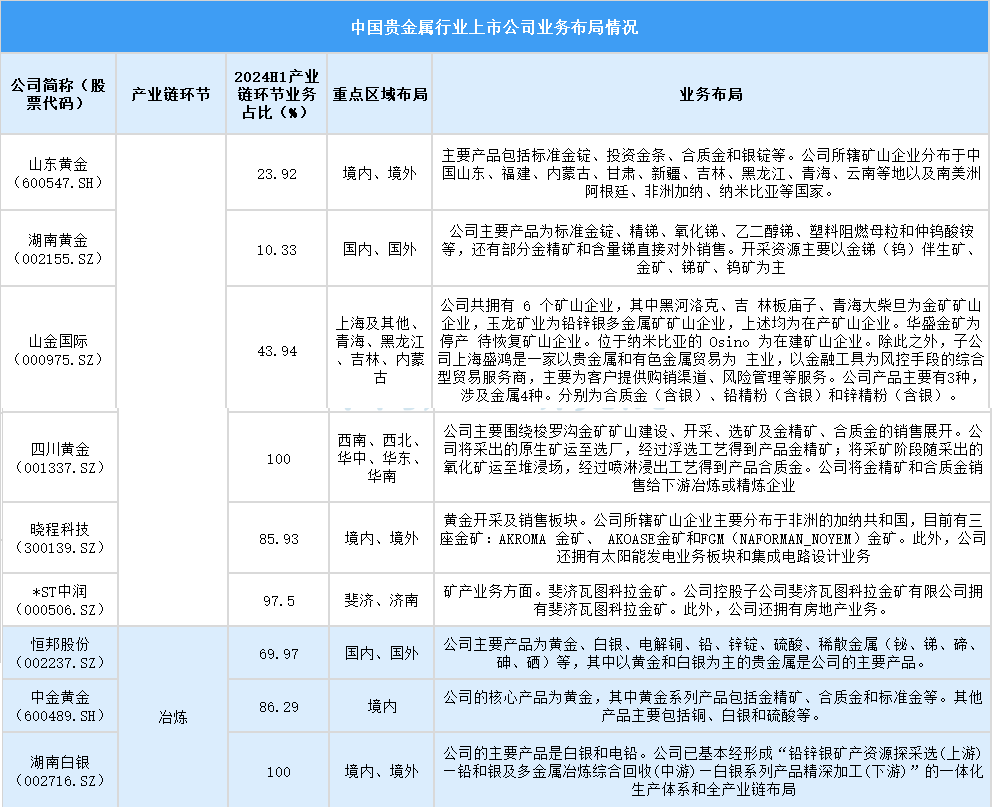
Task: Click the 斐济、济南 region cell
Action: [382, 600]
